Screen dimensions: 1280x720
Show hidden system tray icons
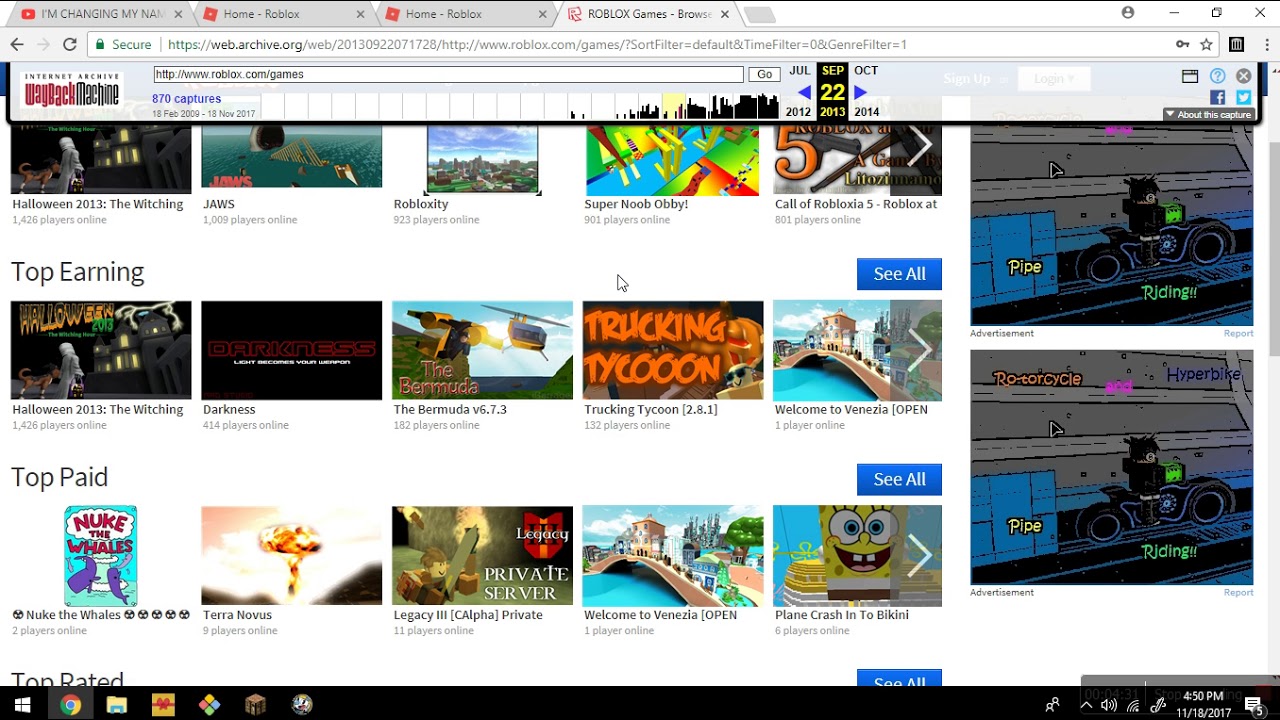[x=1086, y=706]
